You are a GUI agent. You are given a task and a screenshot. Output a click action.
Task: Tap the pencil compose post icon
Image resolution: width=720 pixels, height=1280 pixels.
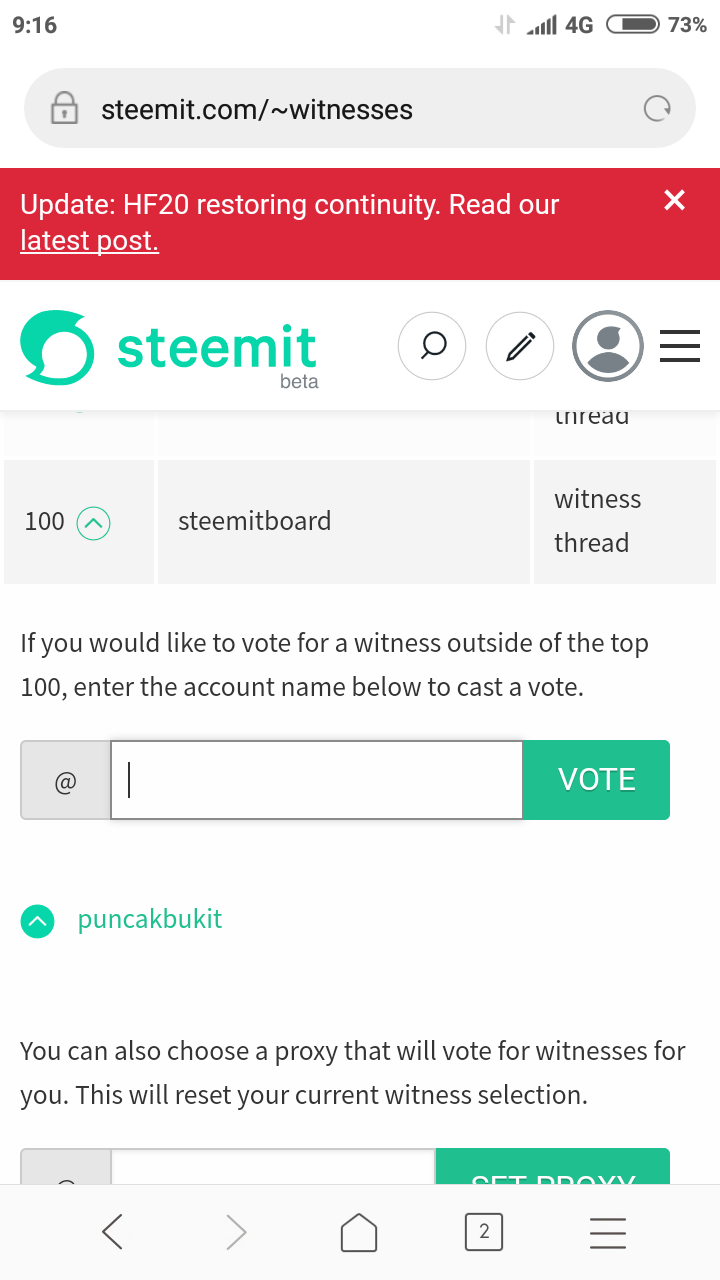pyautogui.click(x=520, y=346)
